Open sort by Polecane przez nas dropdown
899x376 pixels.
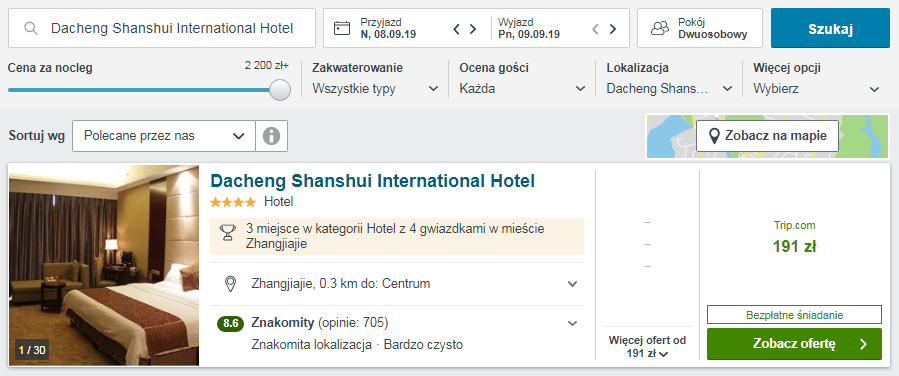pyautogui.click(x=164, y=136)
